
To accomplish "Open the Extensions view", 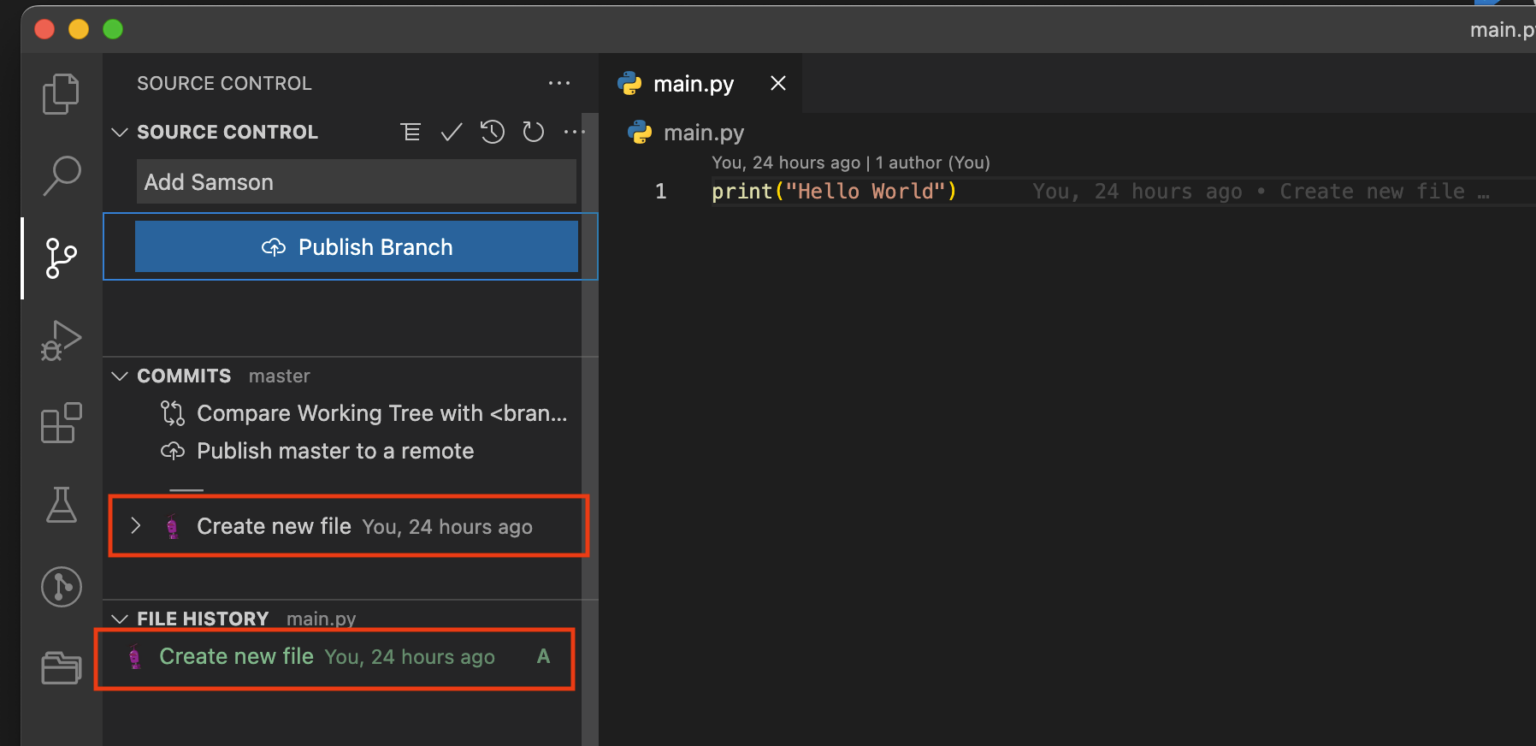I will click(x=60, y=423).
